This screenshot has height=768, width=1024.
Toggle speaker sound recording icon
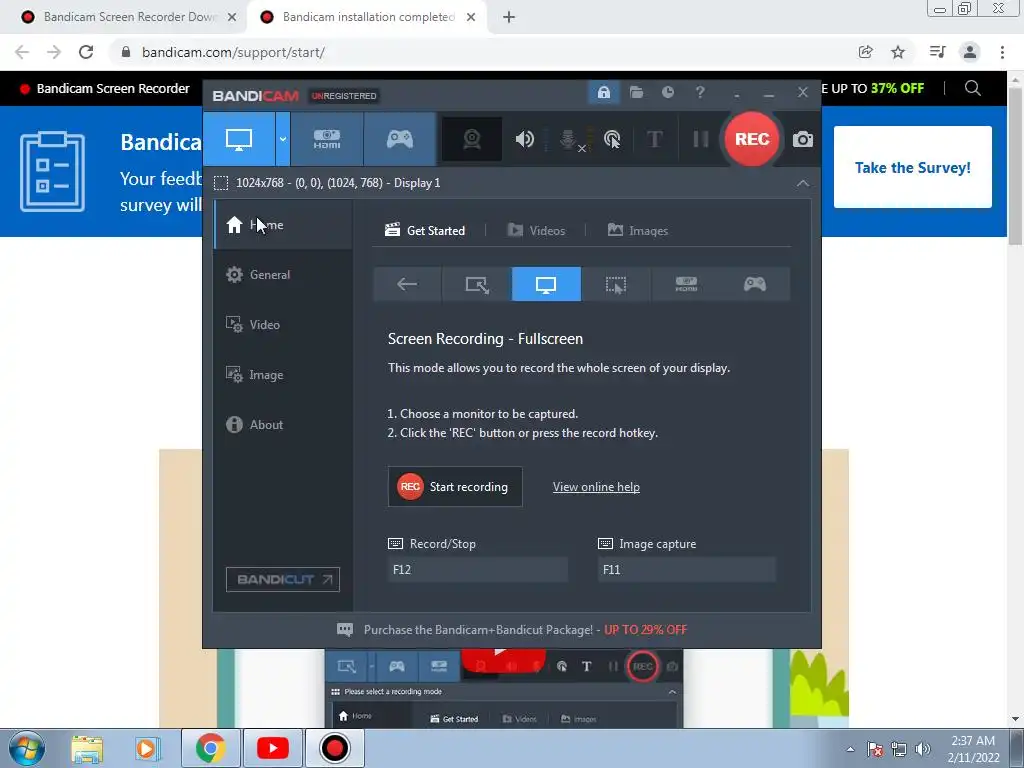[x=524, y=139]
